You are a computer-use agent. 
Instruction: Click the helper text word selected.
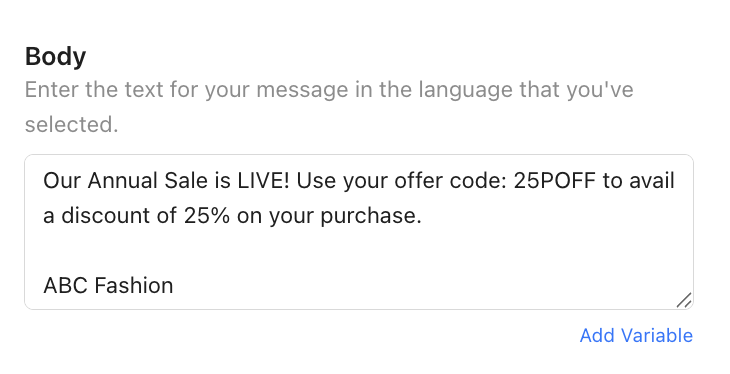coord(71,125)
